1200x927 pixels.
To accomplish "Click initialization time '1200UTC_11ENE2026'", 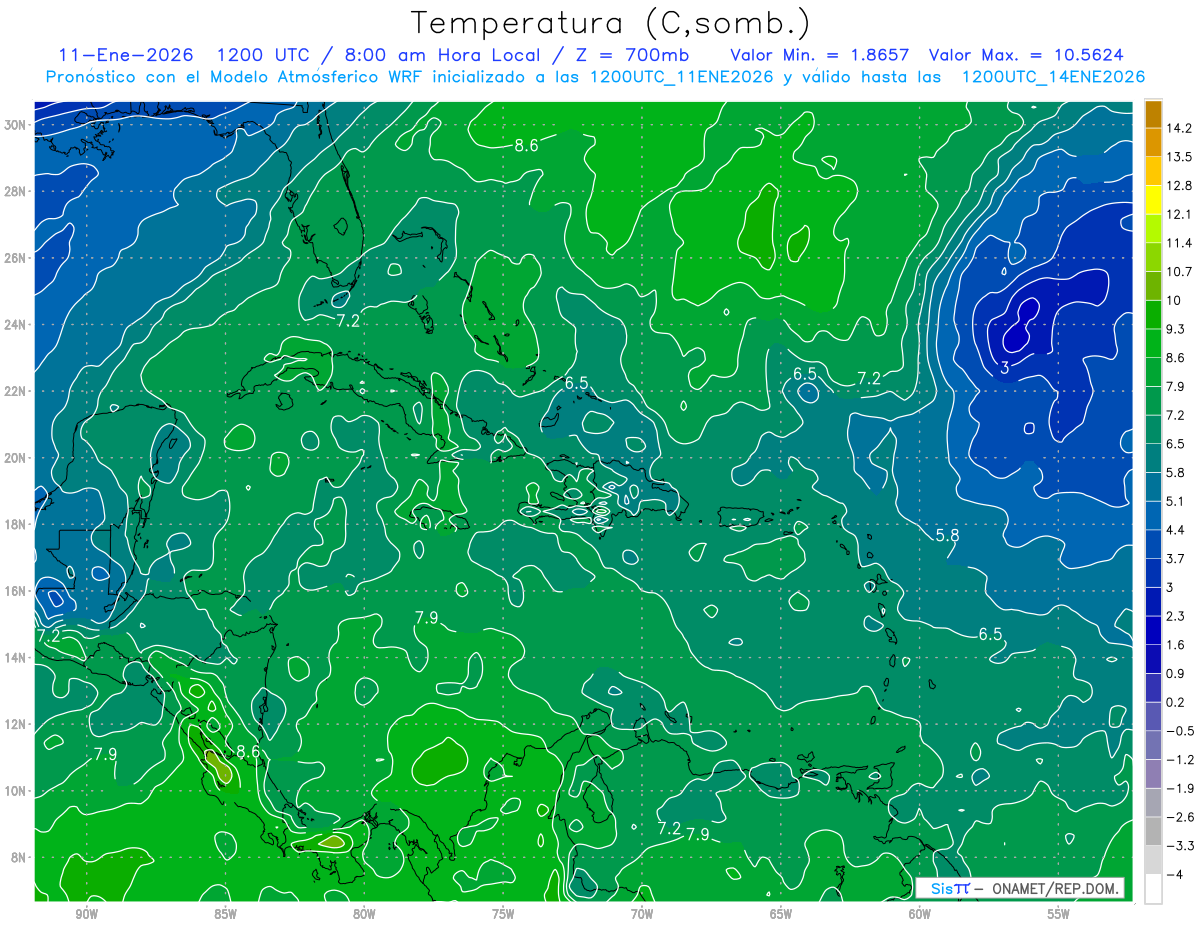I will (682, 77).
